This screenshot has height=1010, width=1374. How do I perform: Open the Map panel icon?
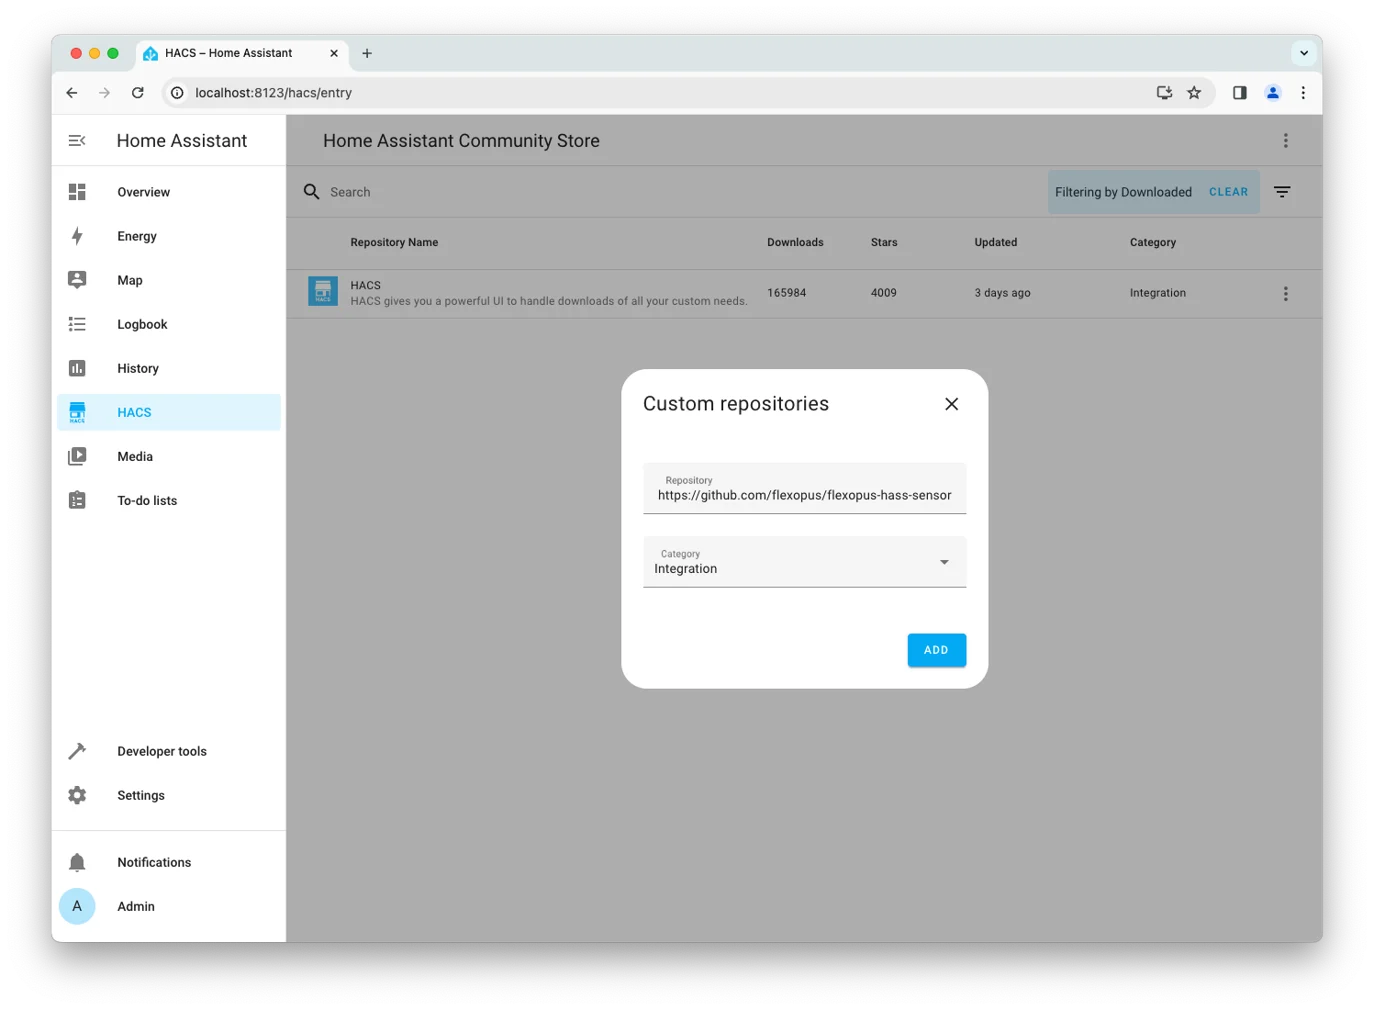(x=77, y=280)
